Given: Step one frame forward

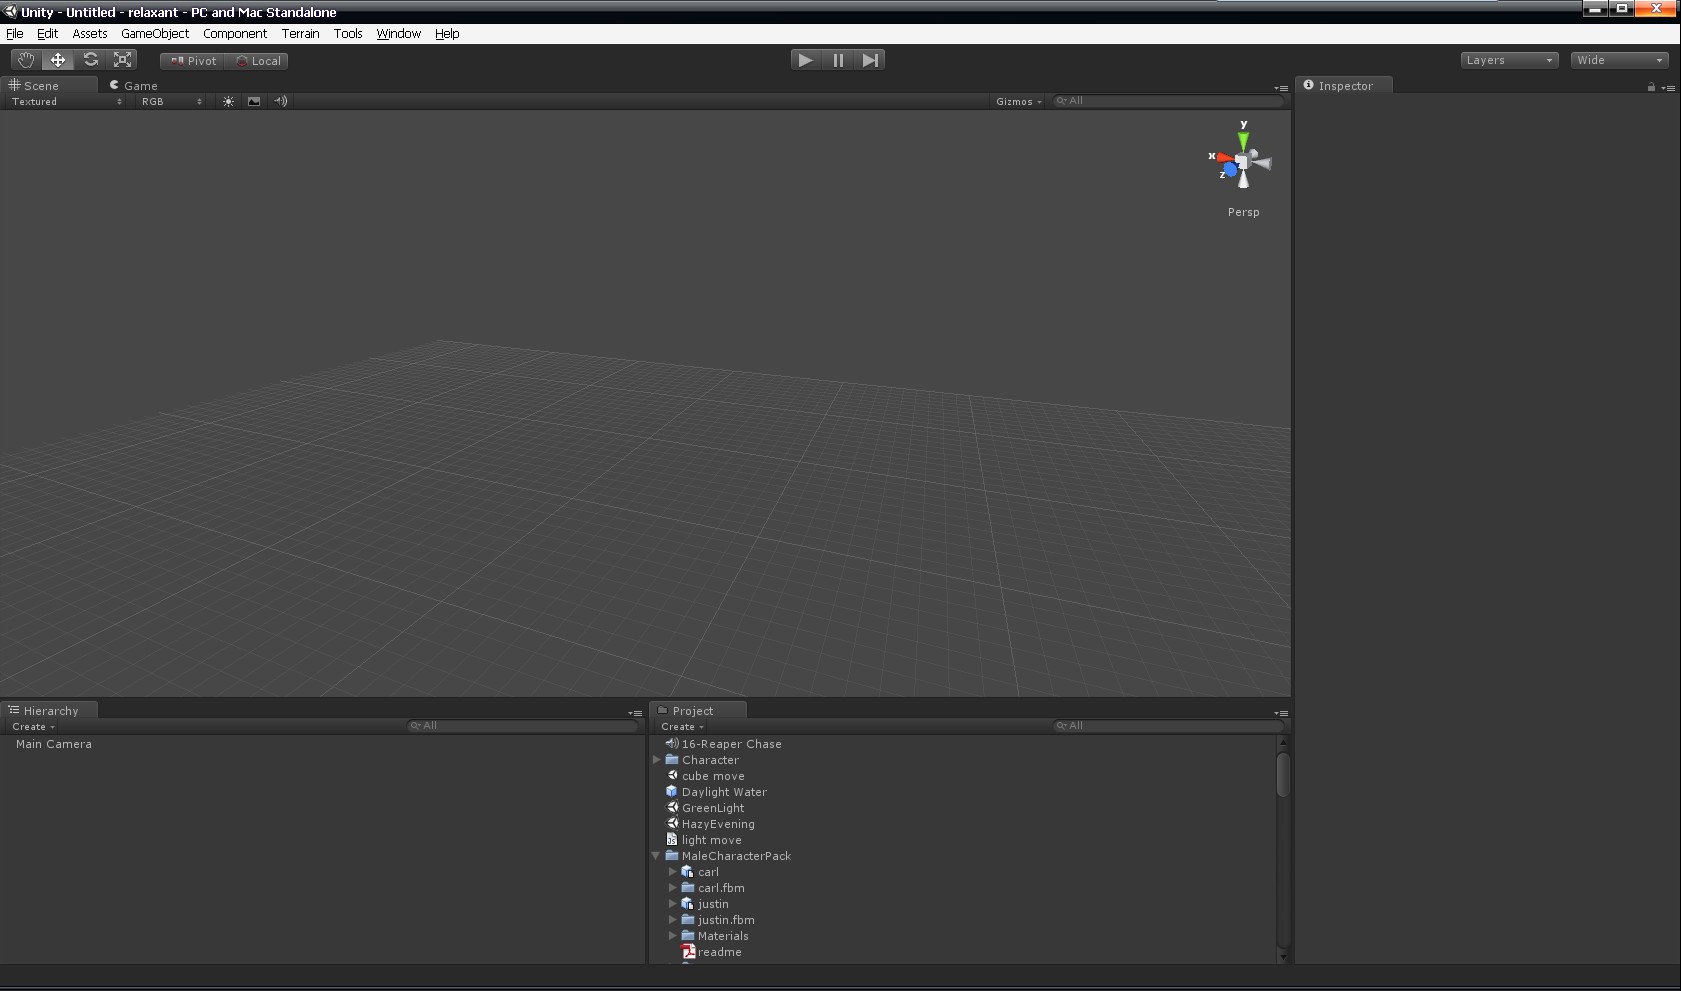Looking at the screenshot, I should [x=870, y=60].
